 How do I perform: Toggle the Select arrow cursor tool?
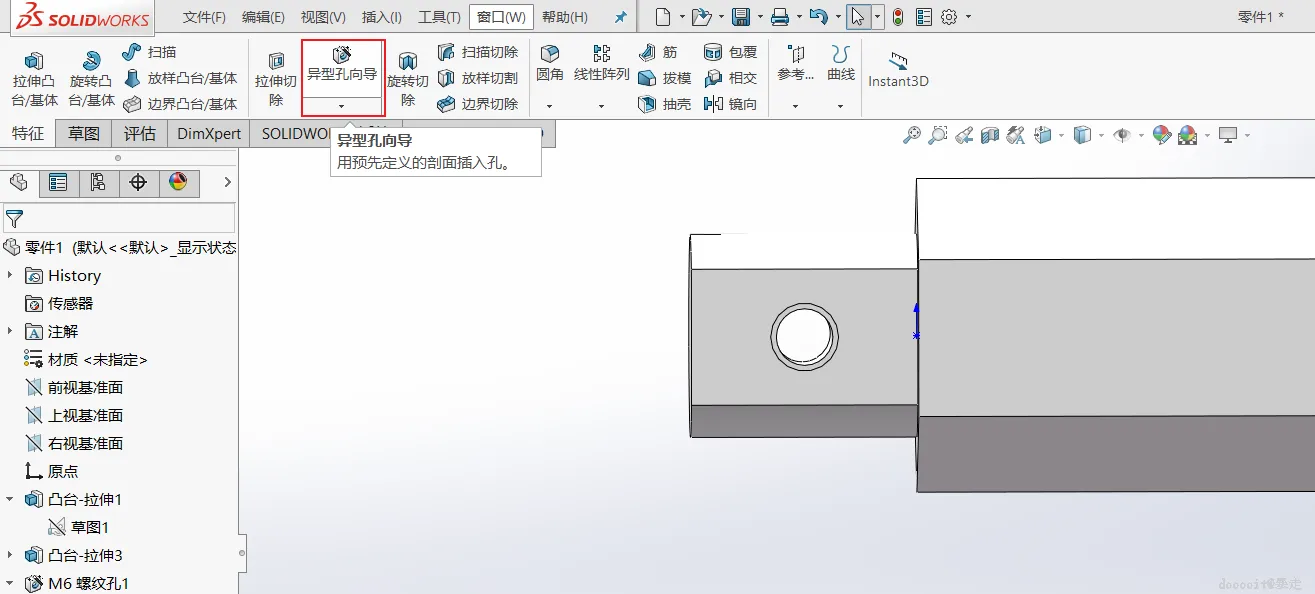[858, 17]
